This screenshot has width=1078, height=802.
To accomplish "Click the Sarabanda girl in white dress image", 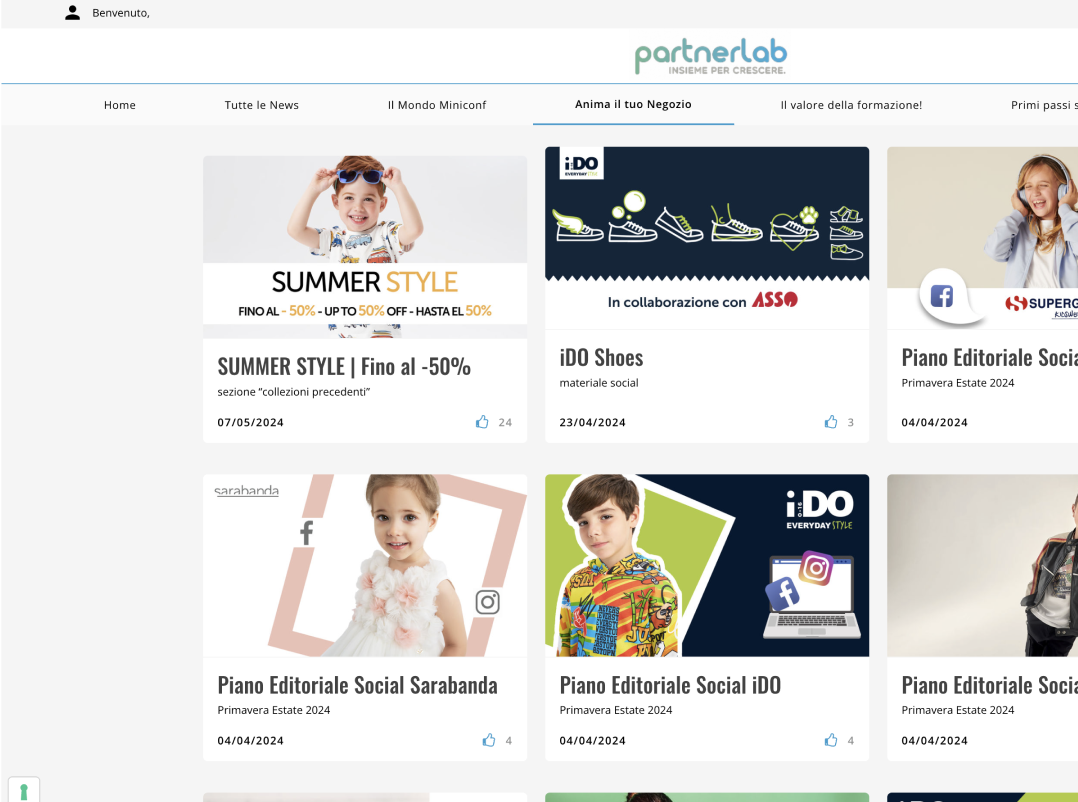I will [x=365, y=566].
